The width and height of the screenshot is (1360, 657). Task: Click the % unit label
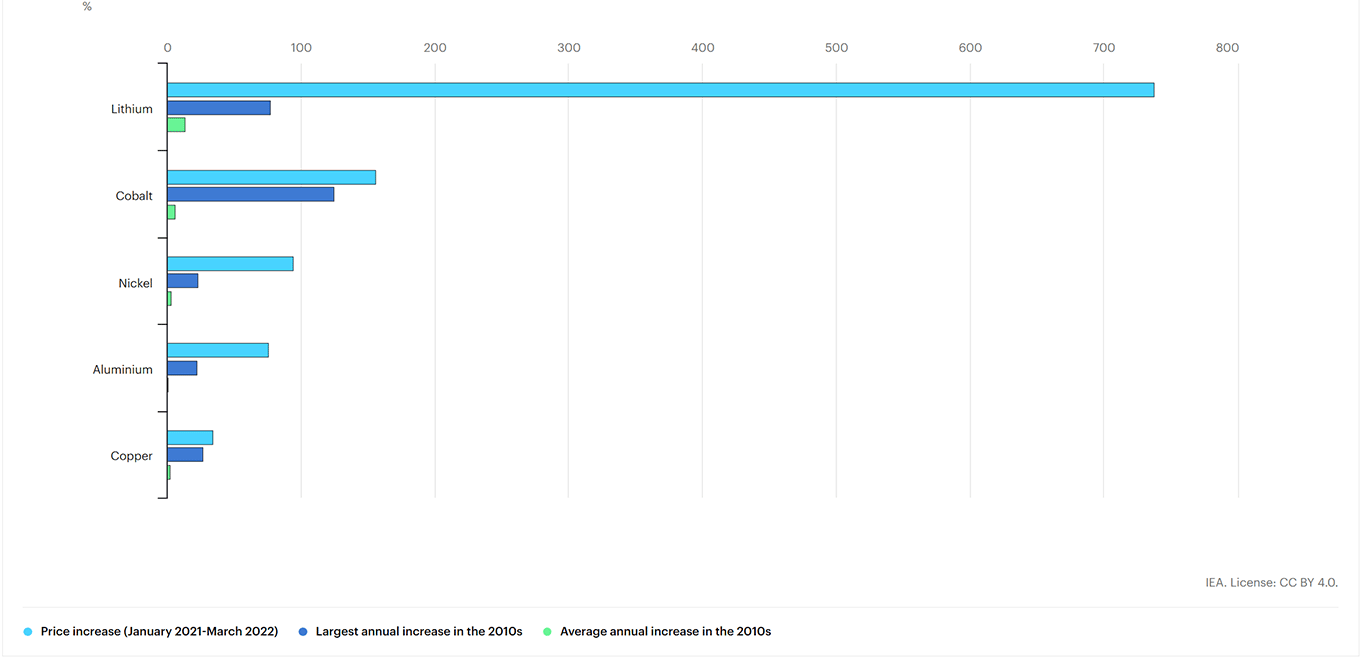(87, 7)
